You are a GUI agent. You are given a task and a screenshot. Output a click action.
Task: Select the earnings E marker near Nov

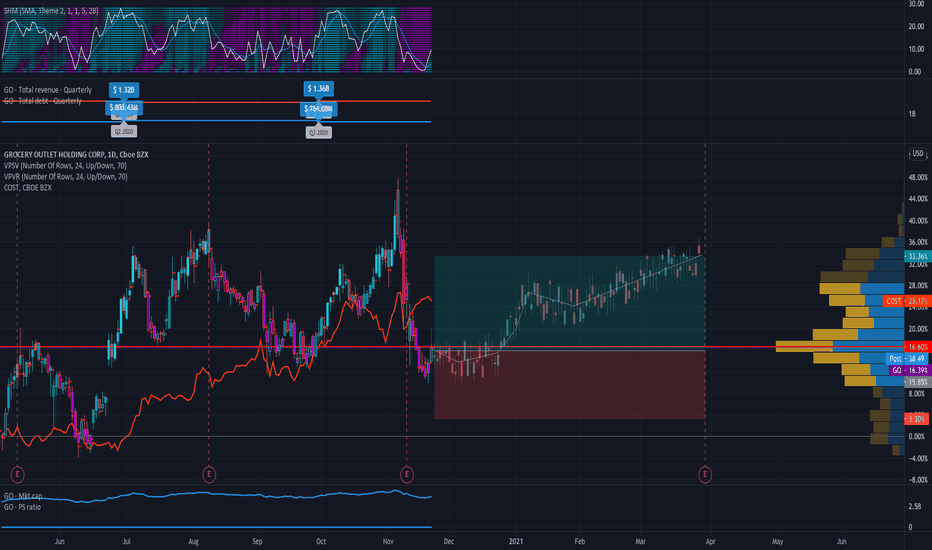(407, 474)
